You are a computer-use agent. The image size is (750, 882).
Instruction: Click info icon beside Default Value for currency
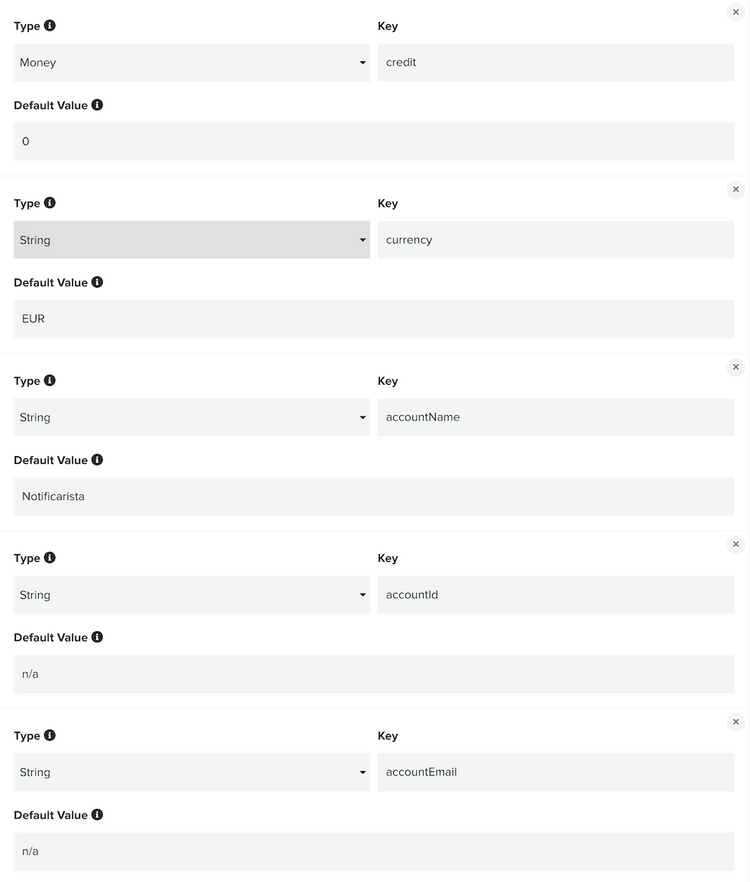[x=97, y=282]
